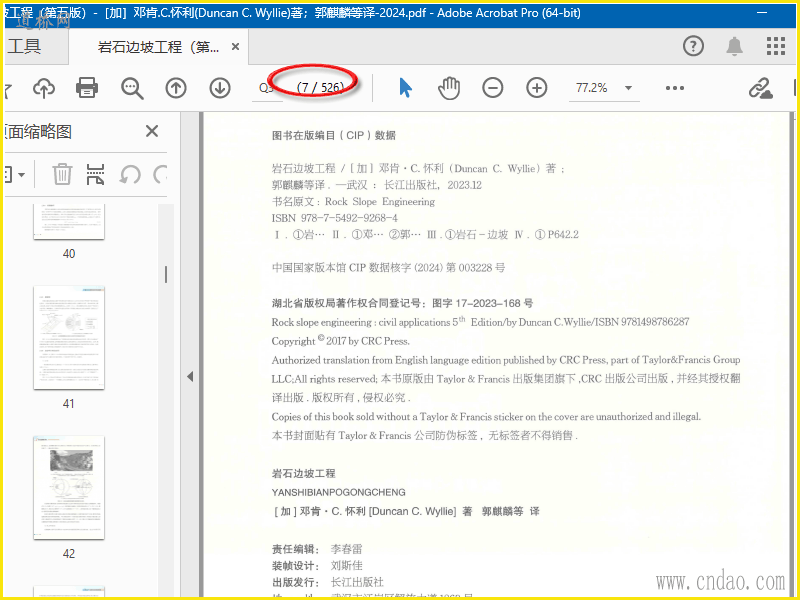800x600 pixels.
Task: Open the zoom level dropdown arrow
Action: point(629,88)
